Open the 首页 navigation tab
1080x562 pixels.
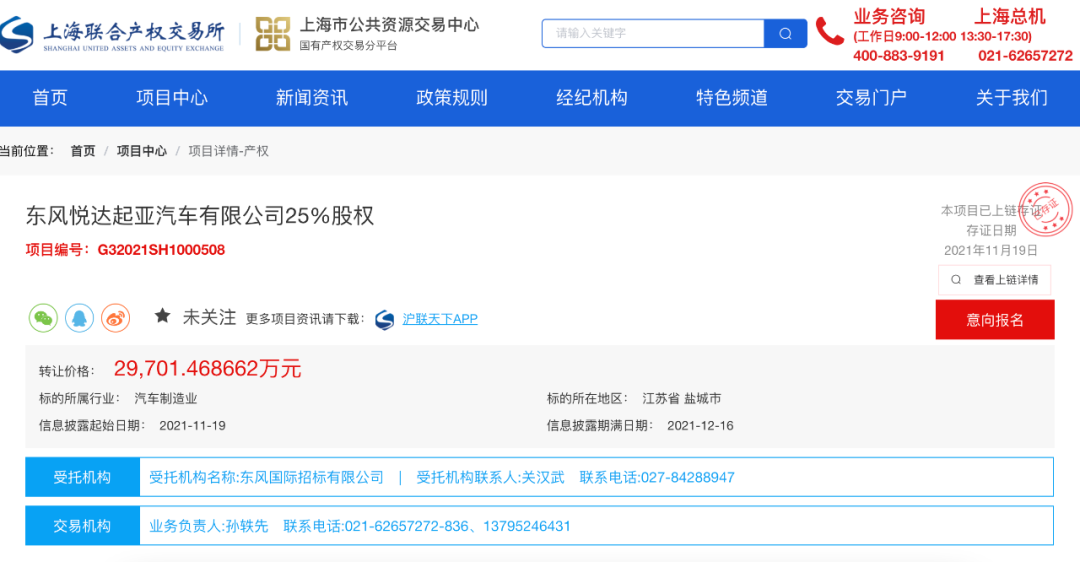coord(50,98)
